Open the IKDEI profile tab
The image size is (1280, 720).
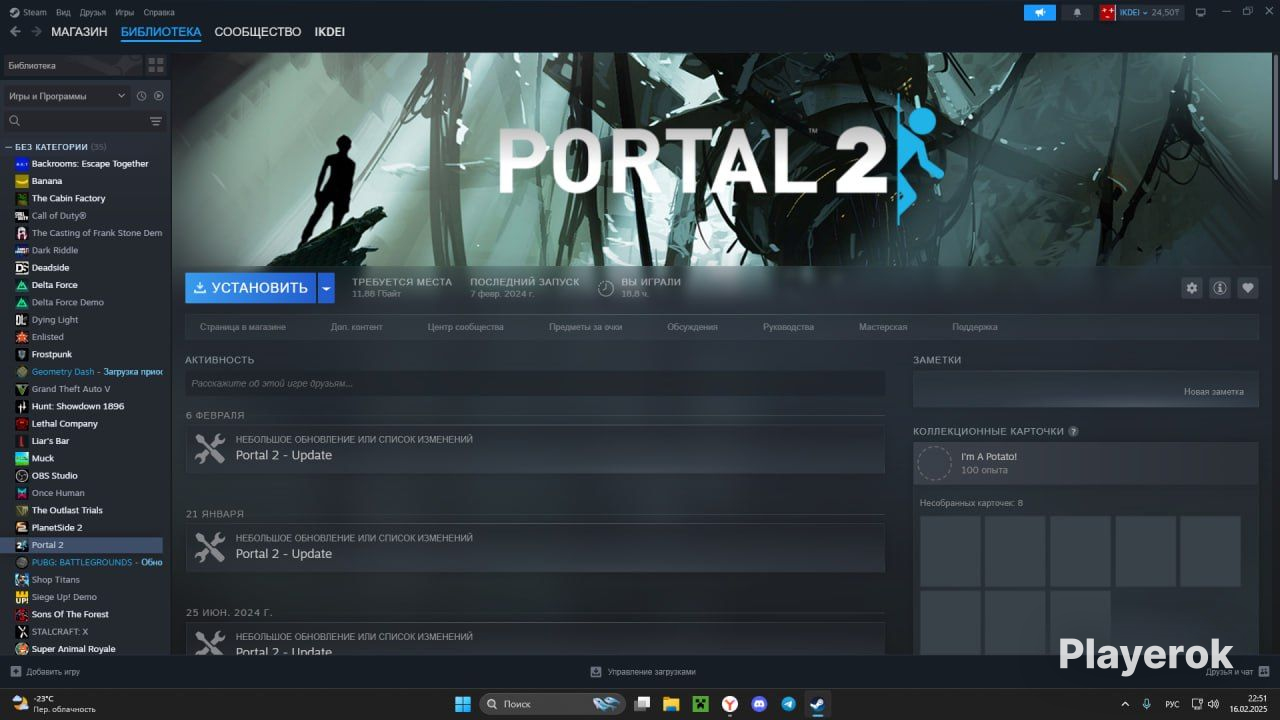pyautogui.click(x=330, y=32)
